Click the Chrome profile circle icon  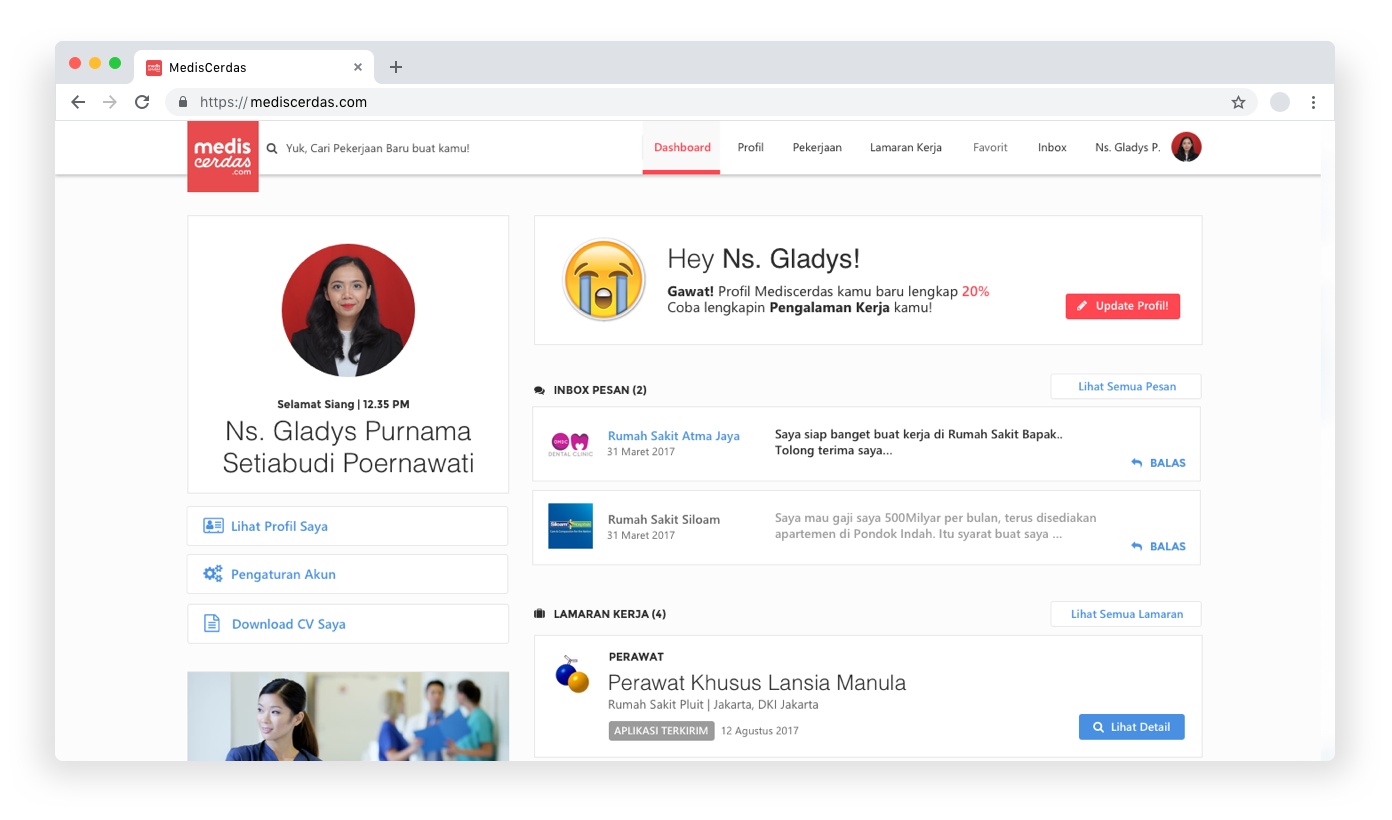click(x=1280, y=102)
